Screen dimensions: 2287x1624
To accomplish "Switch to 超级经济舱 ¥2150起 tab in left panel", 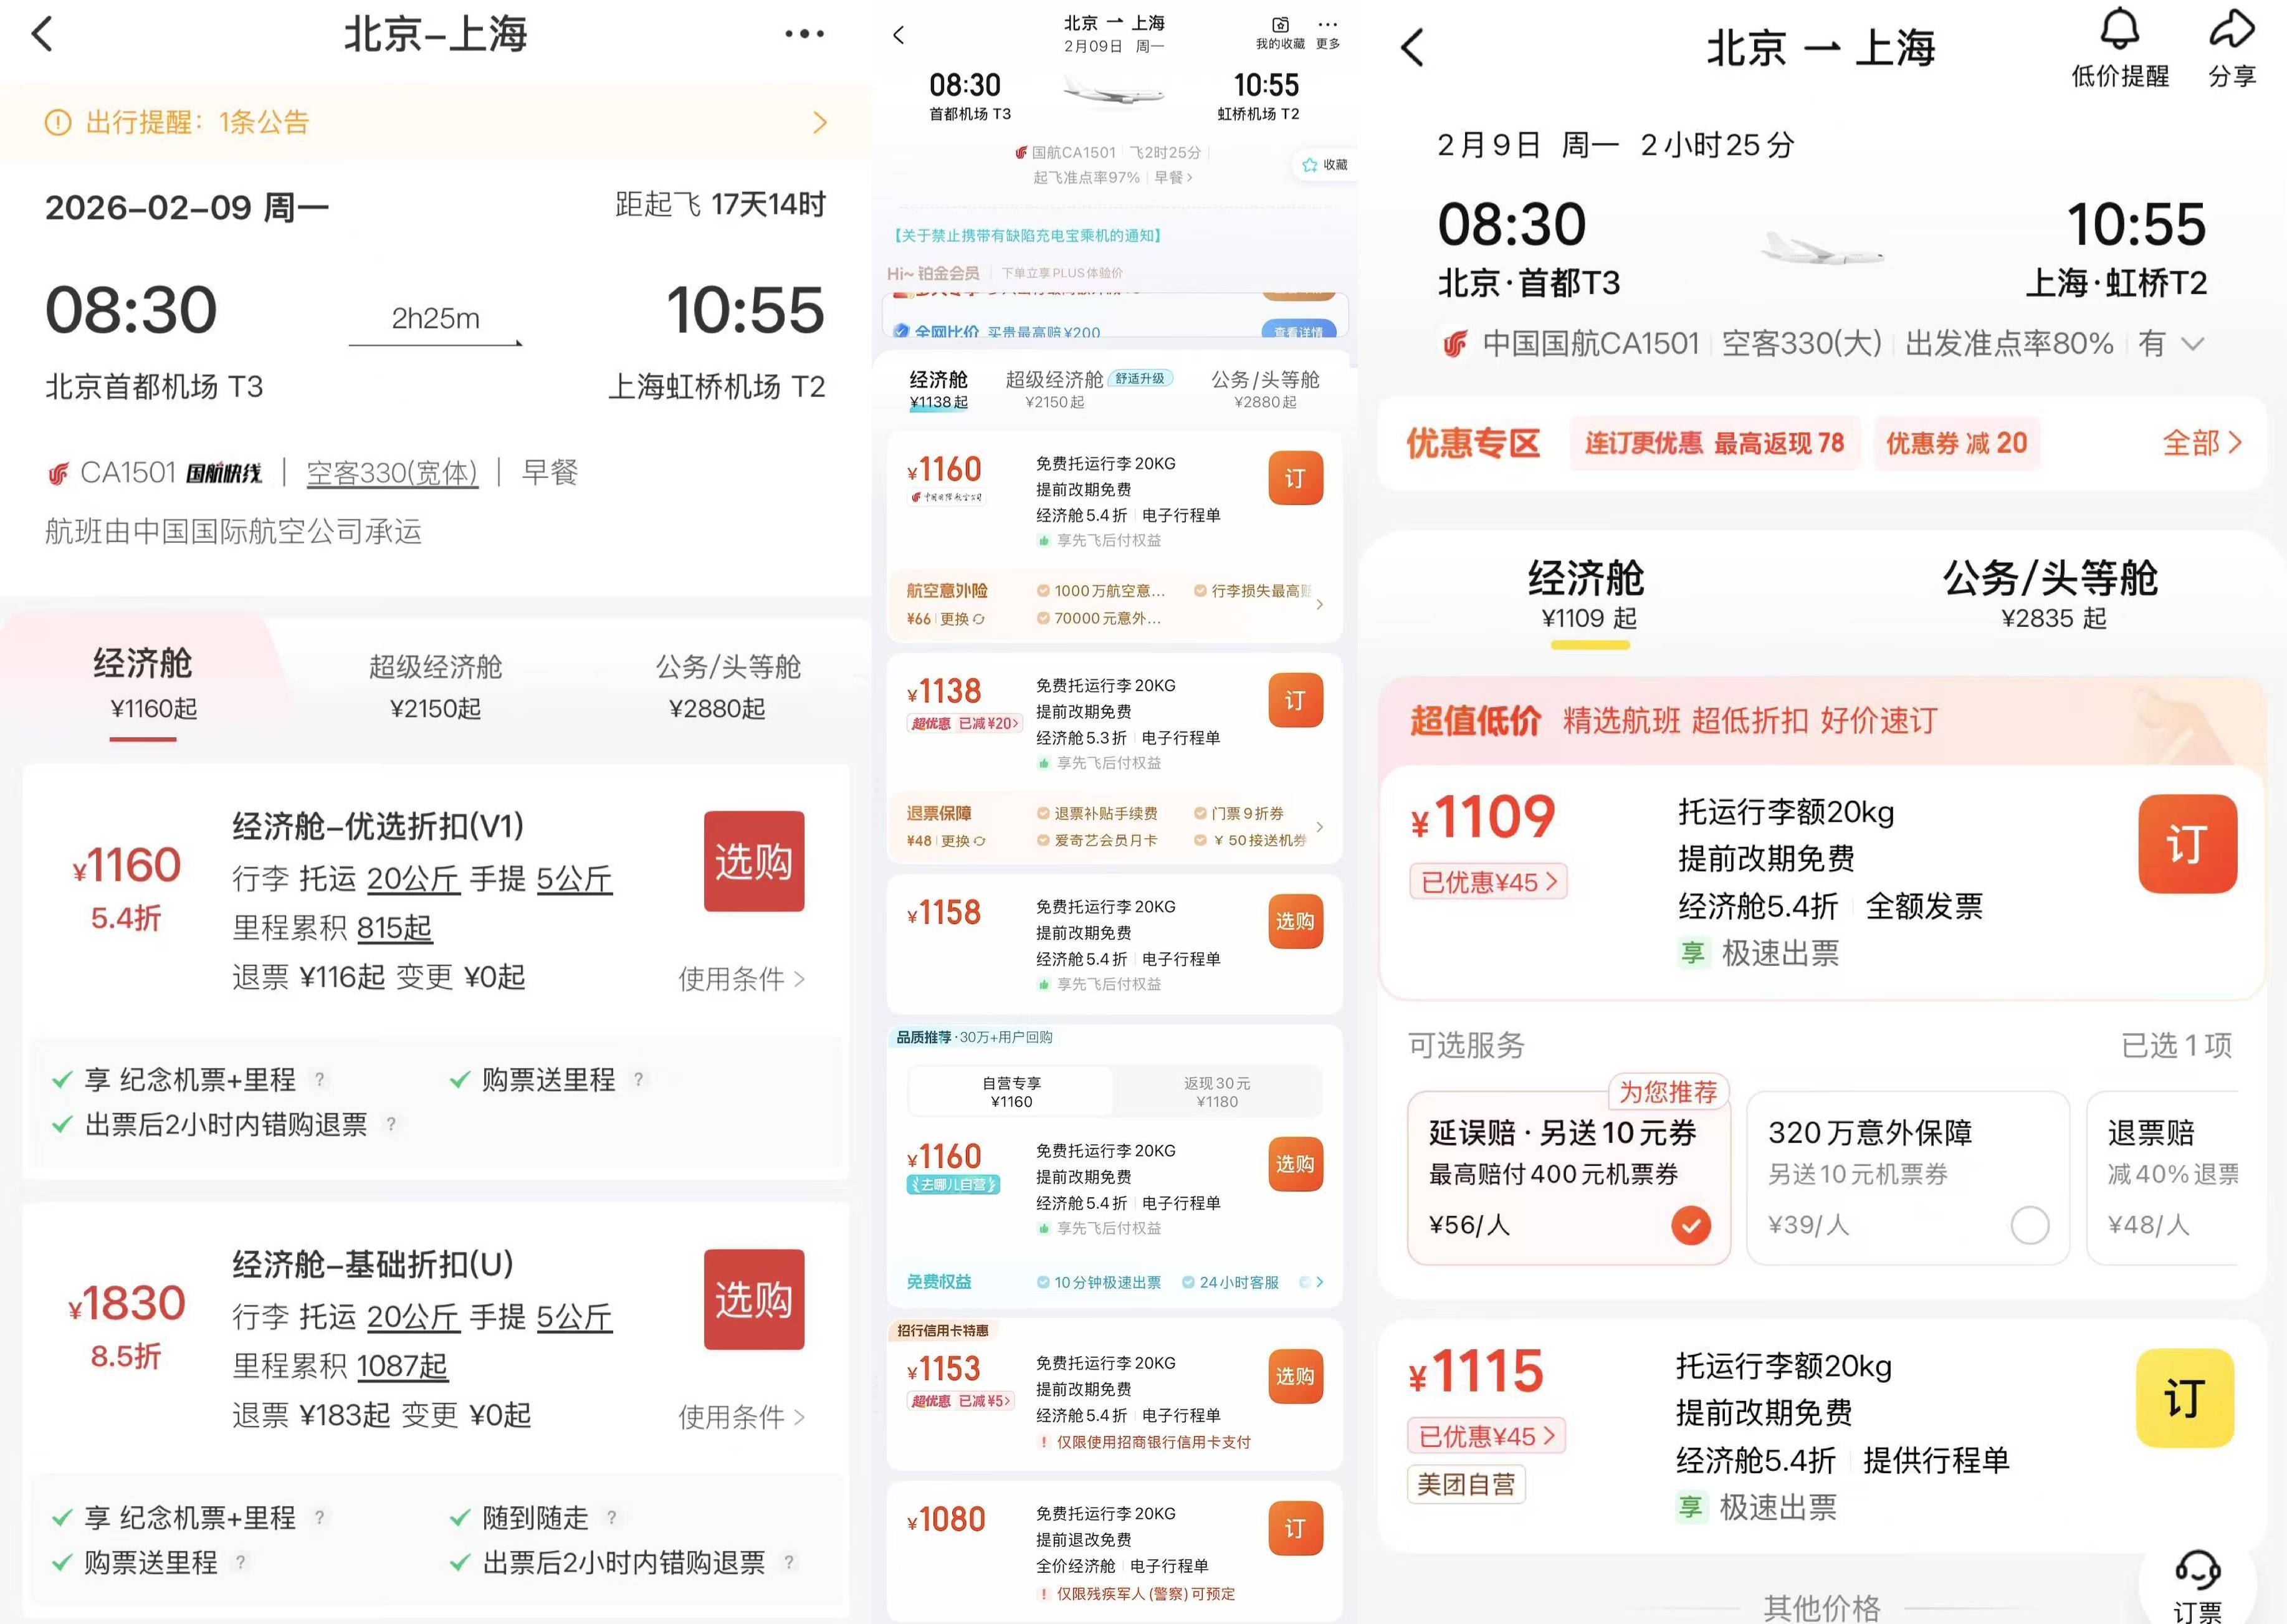I will tap(435, 687).
